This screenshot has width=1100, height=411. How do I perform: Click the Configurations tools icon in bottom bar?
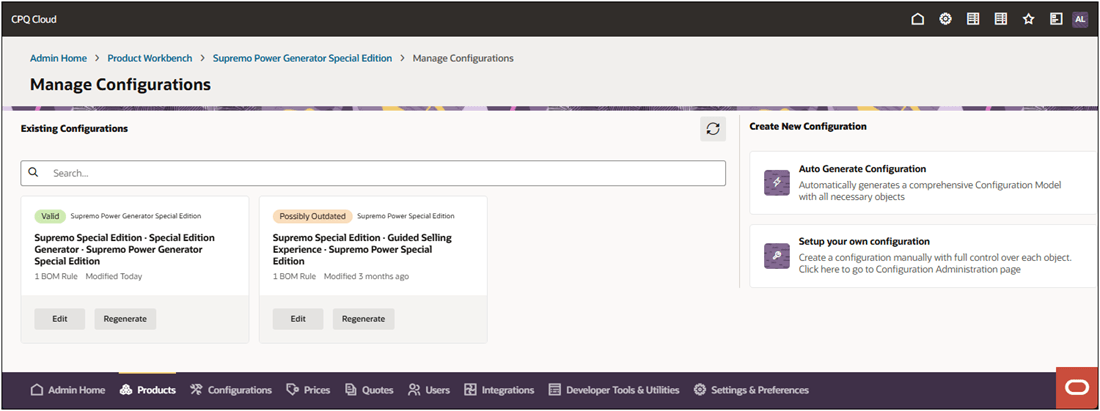(196, 390)
